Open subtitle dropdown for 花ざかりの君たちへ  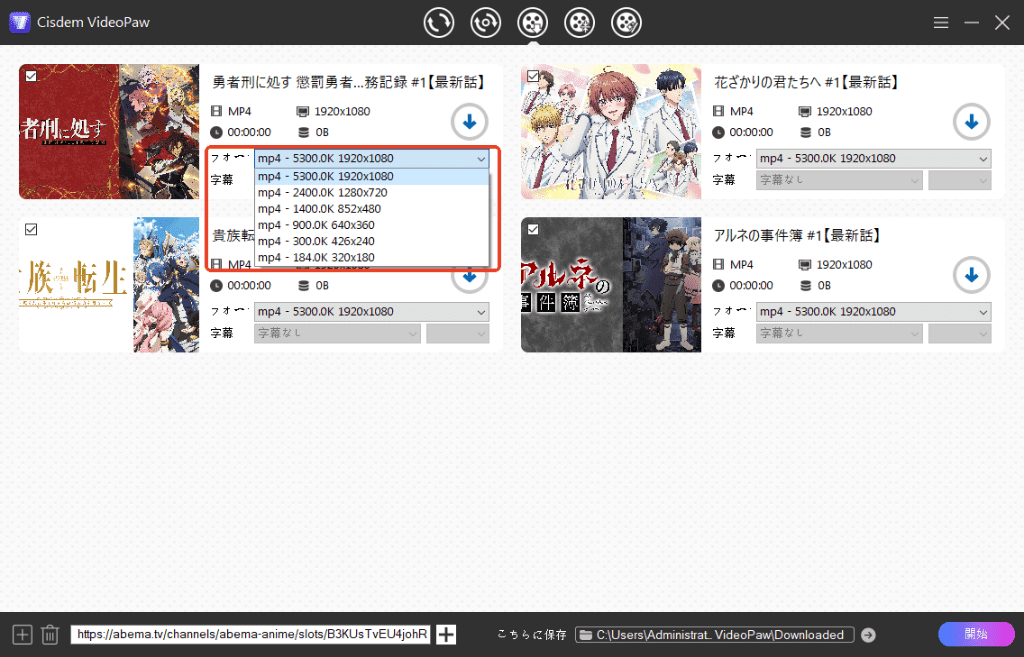click(x=839, y=180)
